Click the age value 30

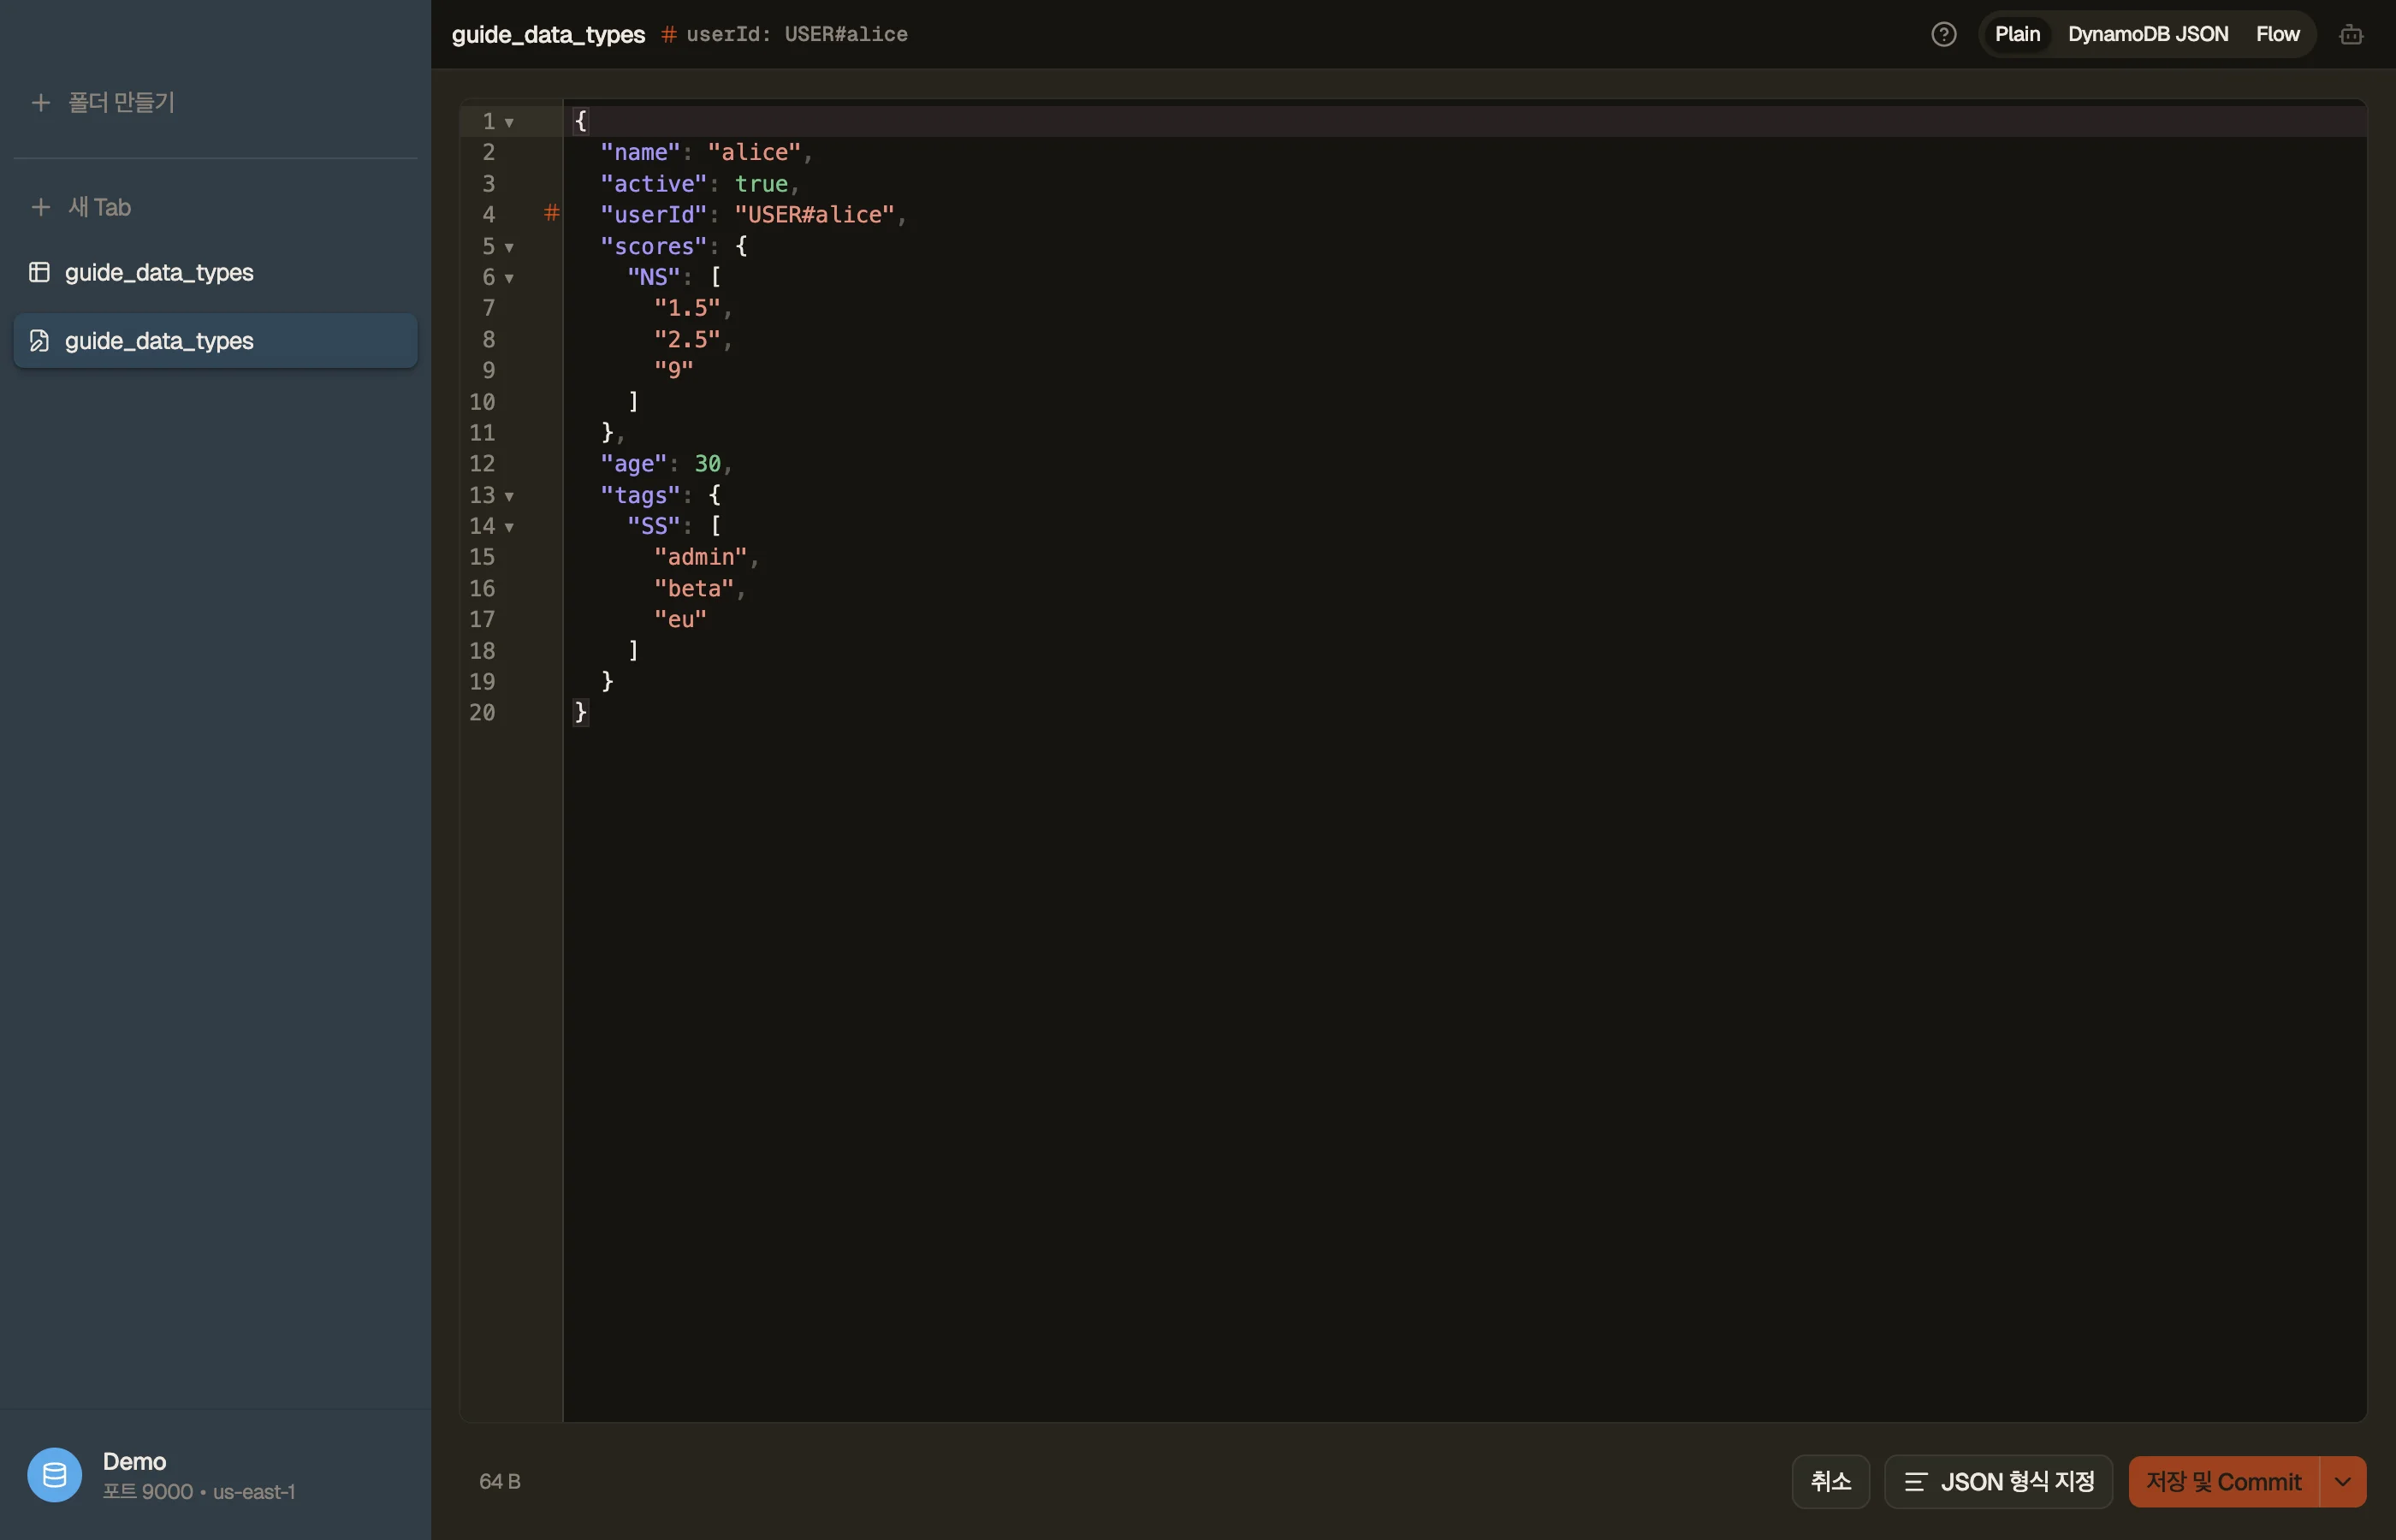coord(707,464)
